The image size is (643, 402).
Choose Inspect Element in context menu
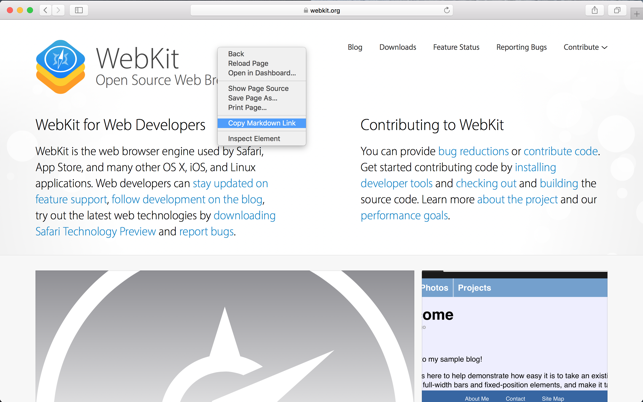tap(262, 139)
